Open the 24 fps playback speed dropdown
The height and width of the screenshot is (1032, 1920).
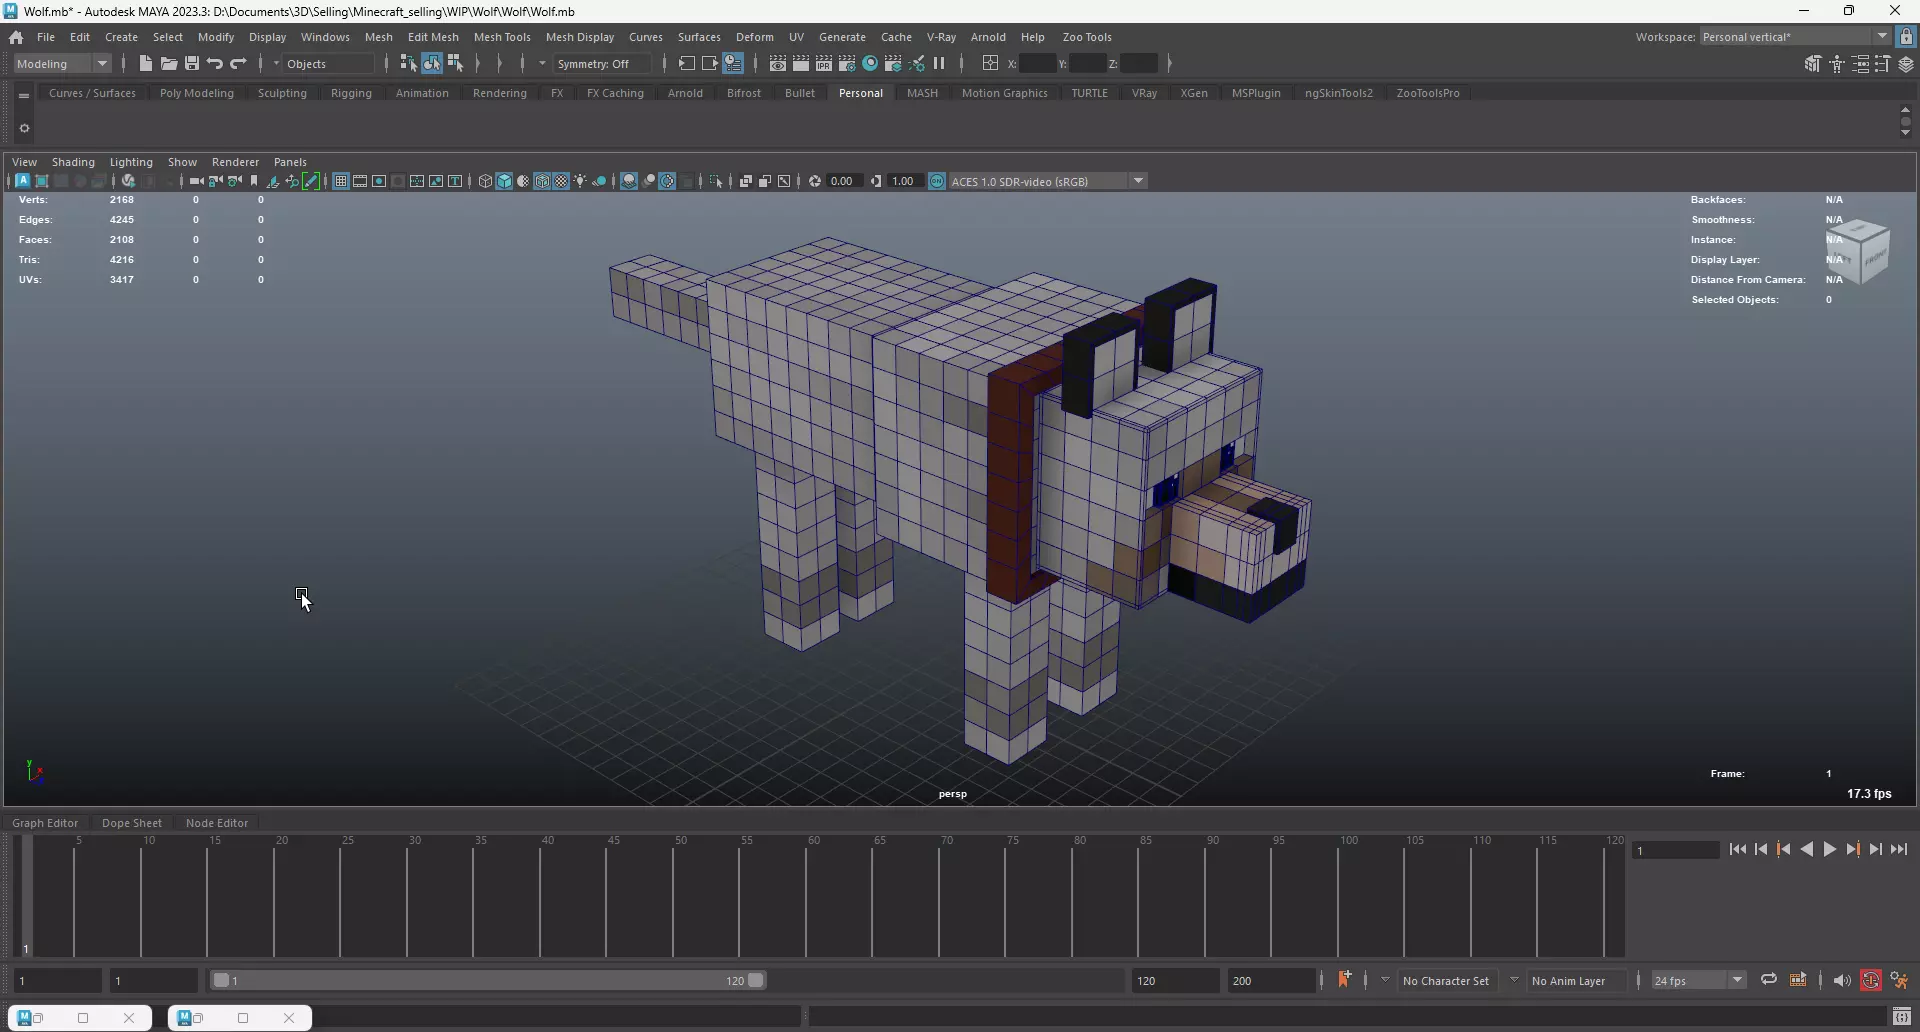[x=1699, y=980]
